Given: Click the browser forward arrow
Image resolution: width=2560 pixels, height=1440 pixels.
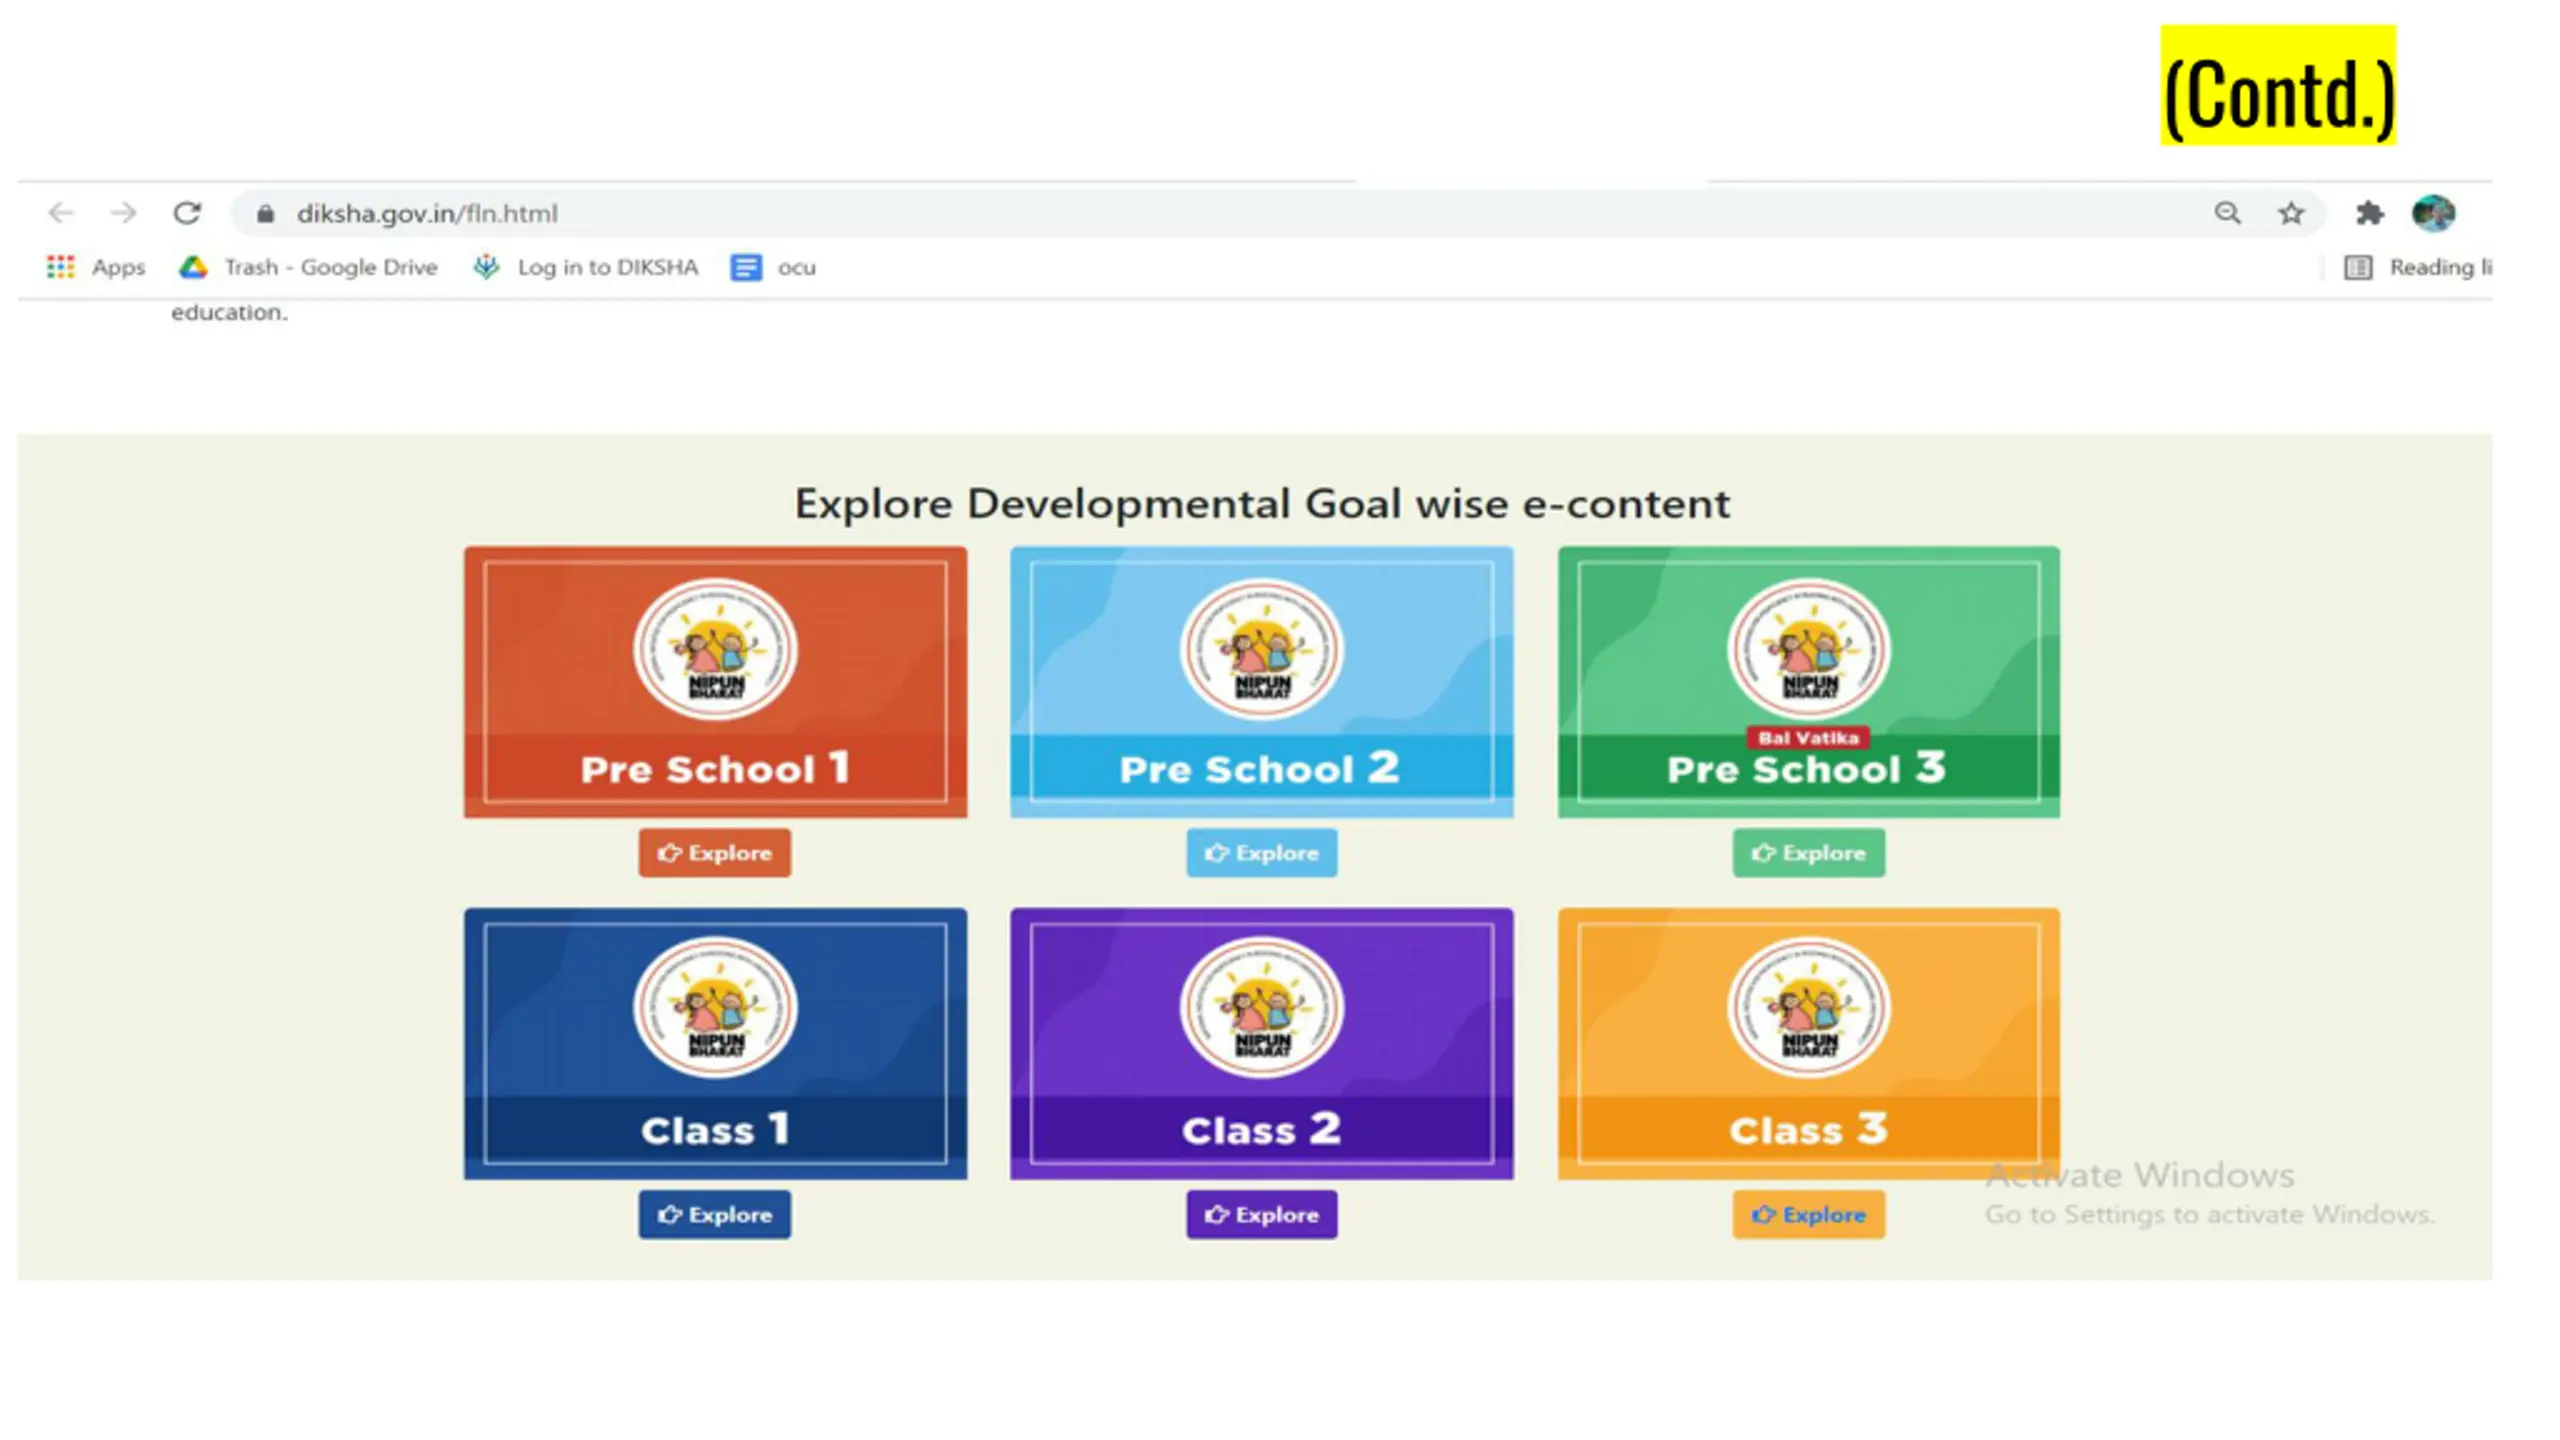Looking at the screenshot, I should coord(123,213).
